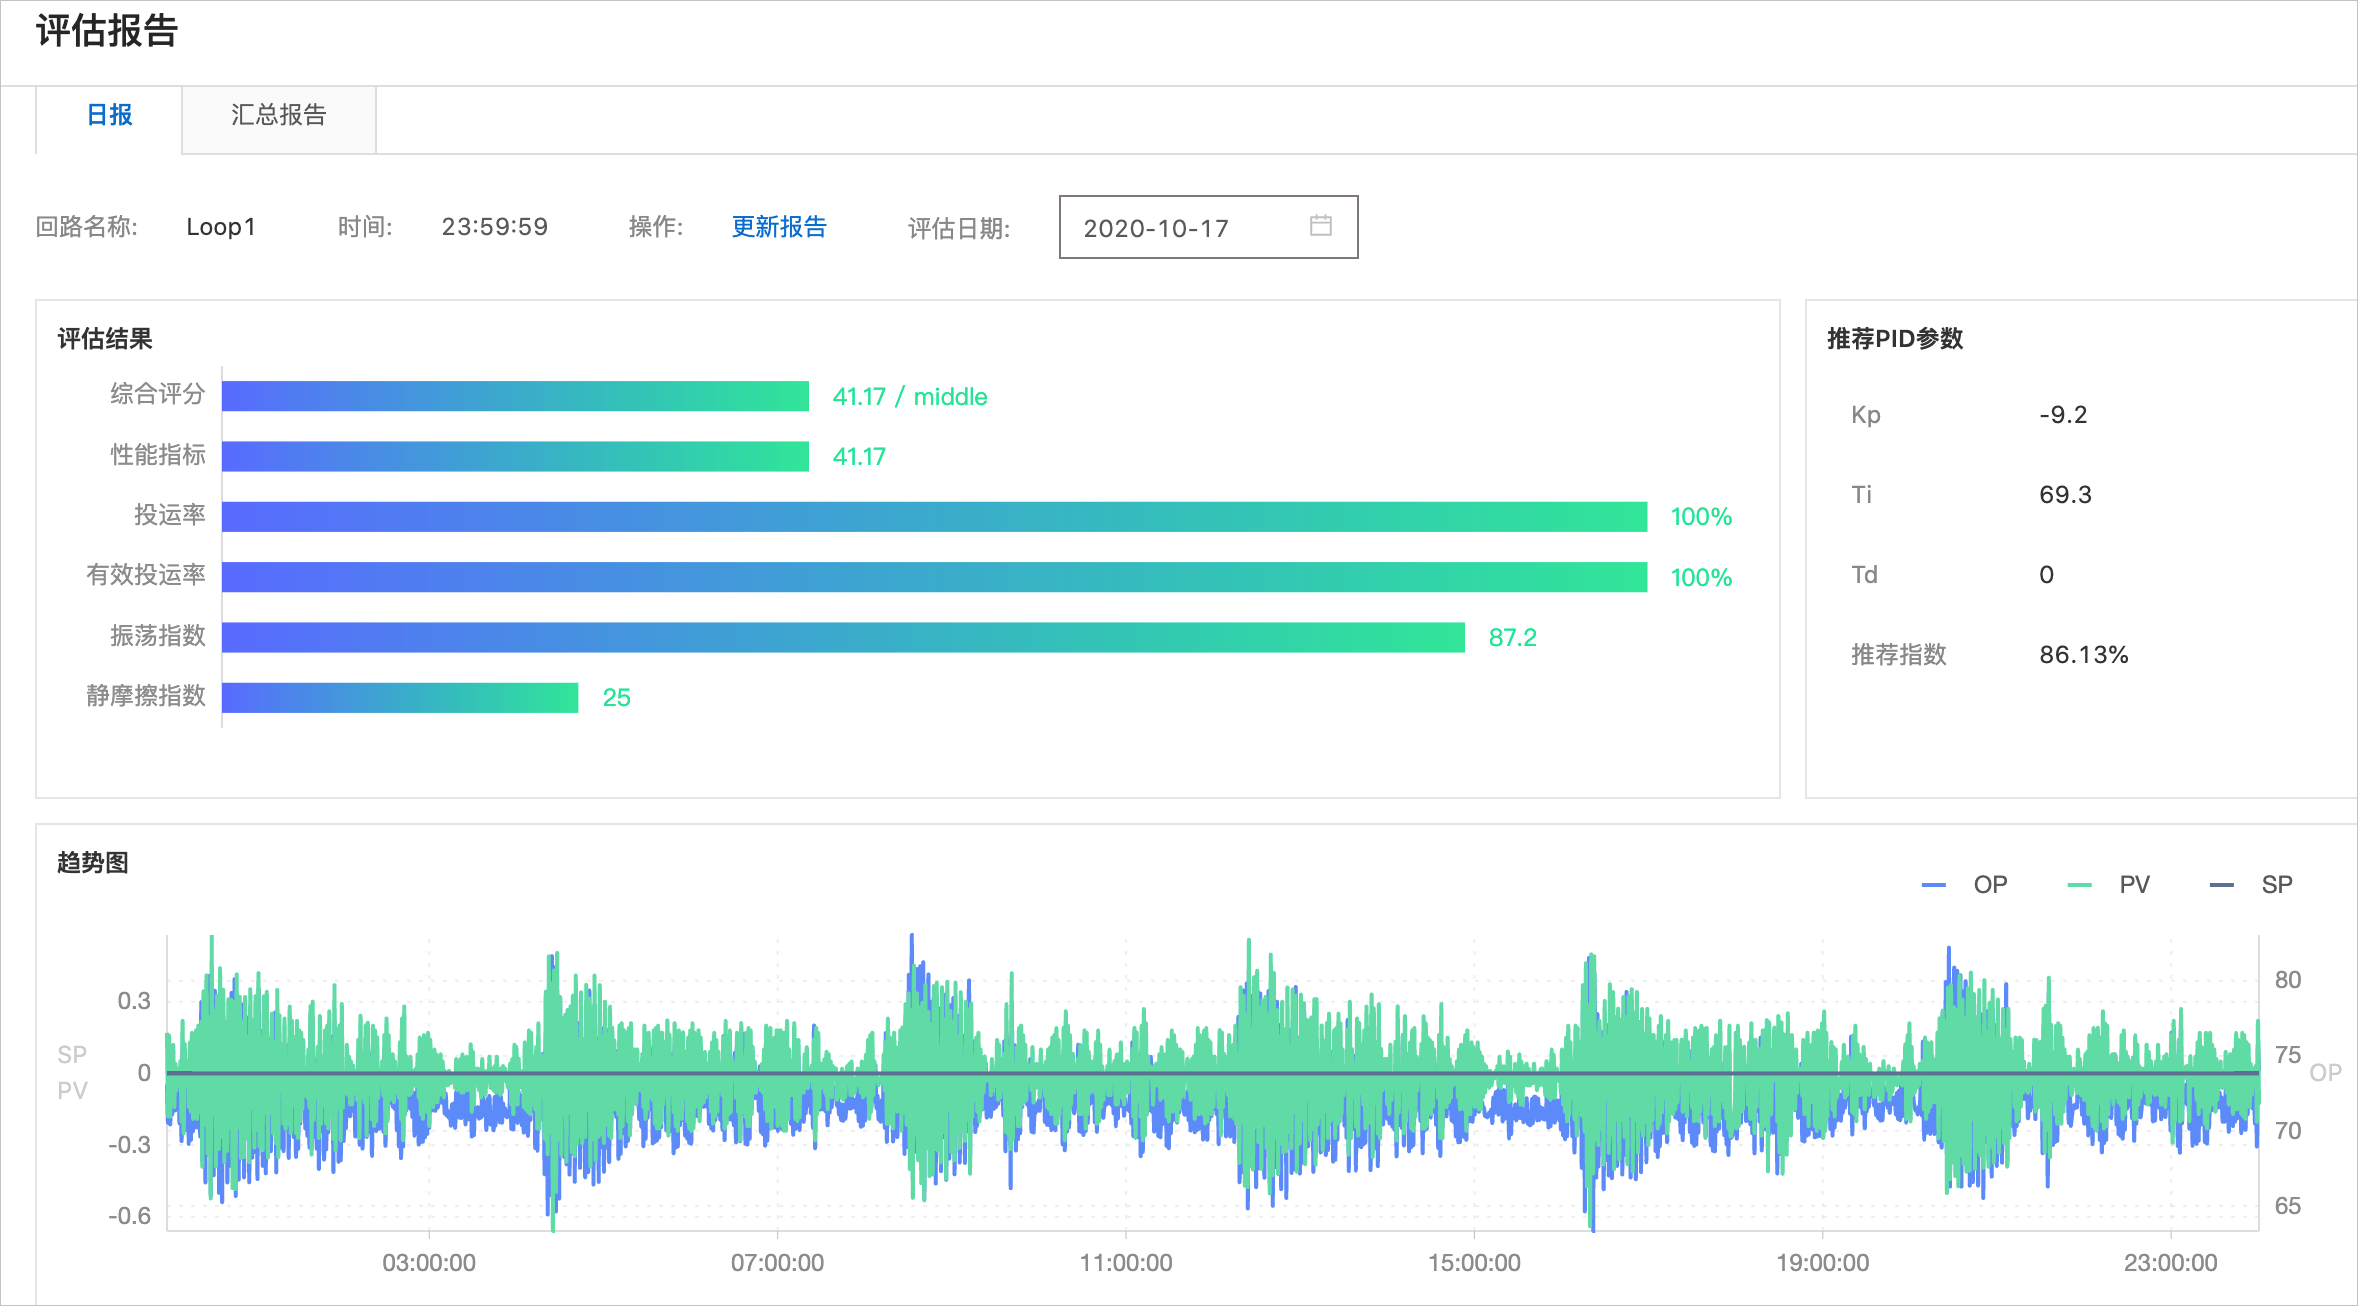The width and height of the screenshot is (2358, 1306).
Task: Click the 评估结果 panel heading
Action: click(105, 339)
